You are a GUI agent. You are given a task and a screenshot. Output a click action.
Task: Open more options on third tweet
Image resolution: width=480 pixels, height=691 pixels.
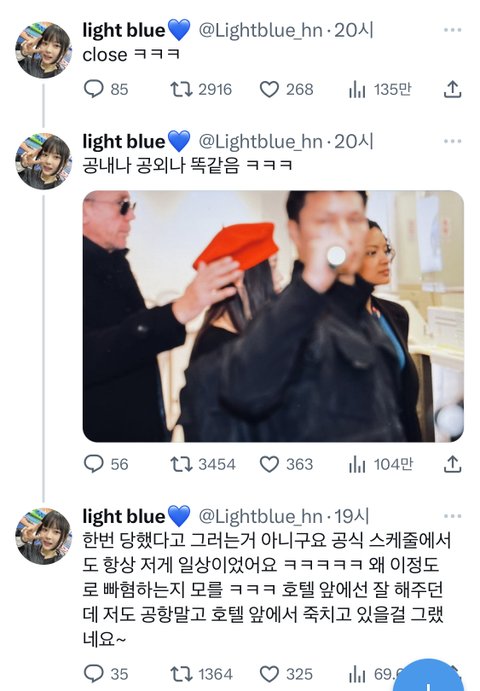pos(452,516)
